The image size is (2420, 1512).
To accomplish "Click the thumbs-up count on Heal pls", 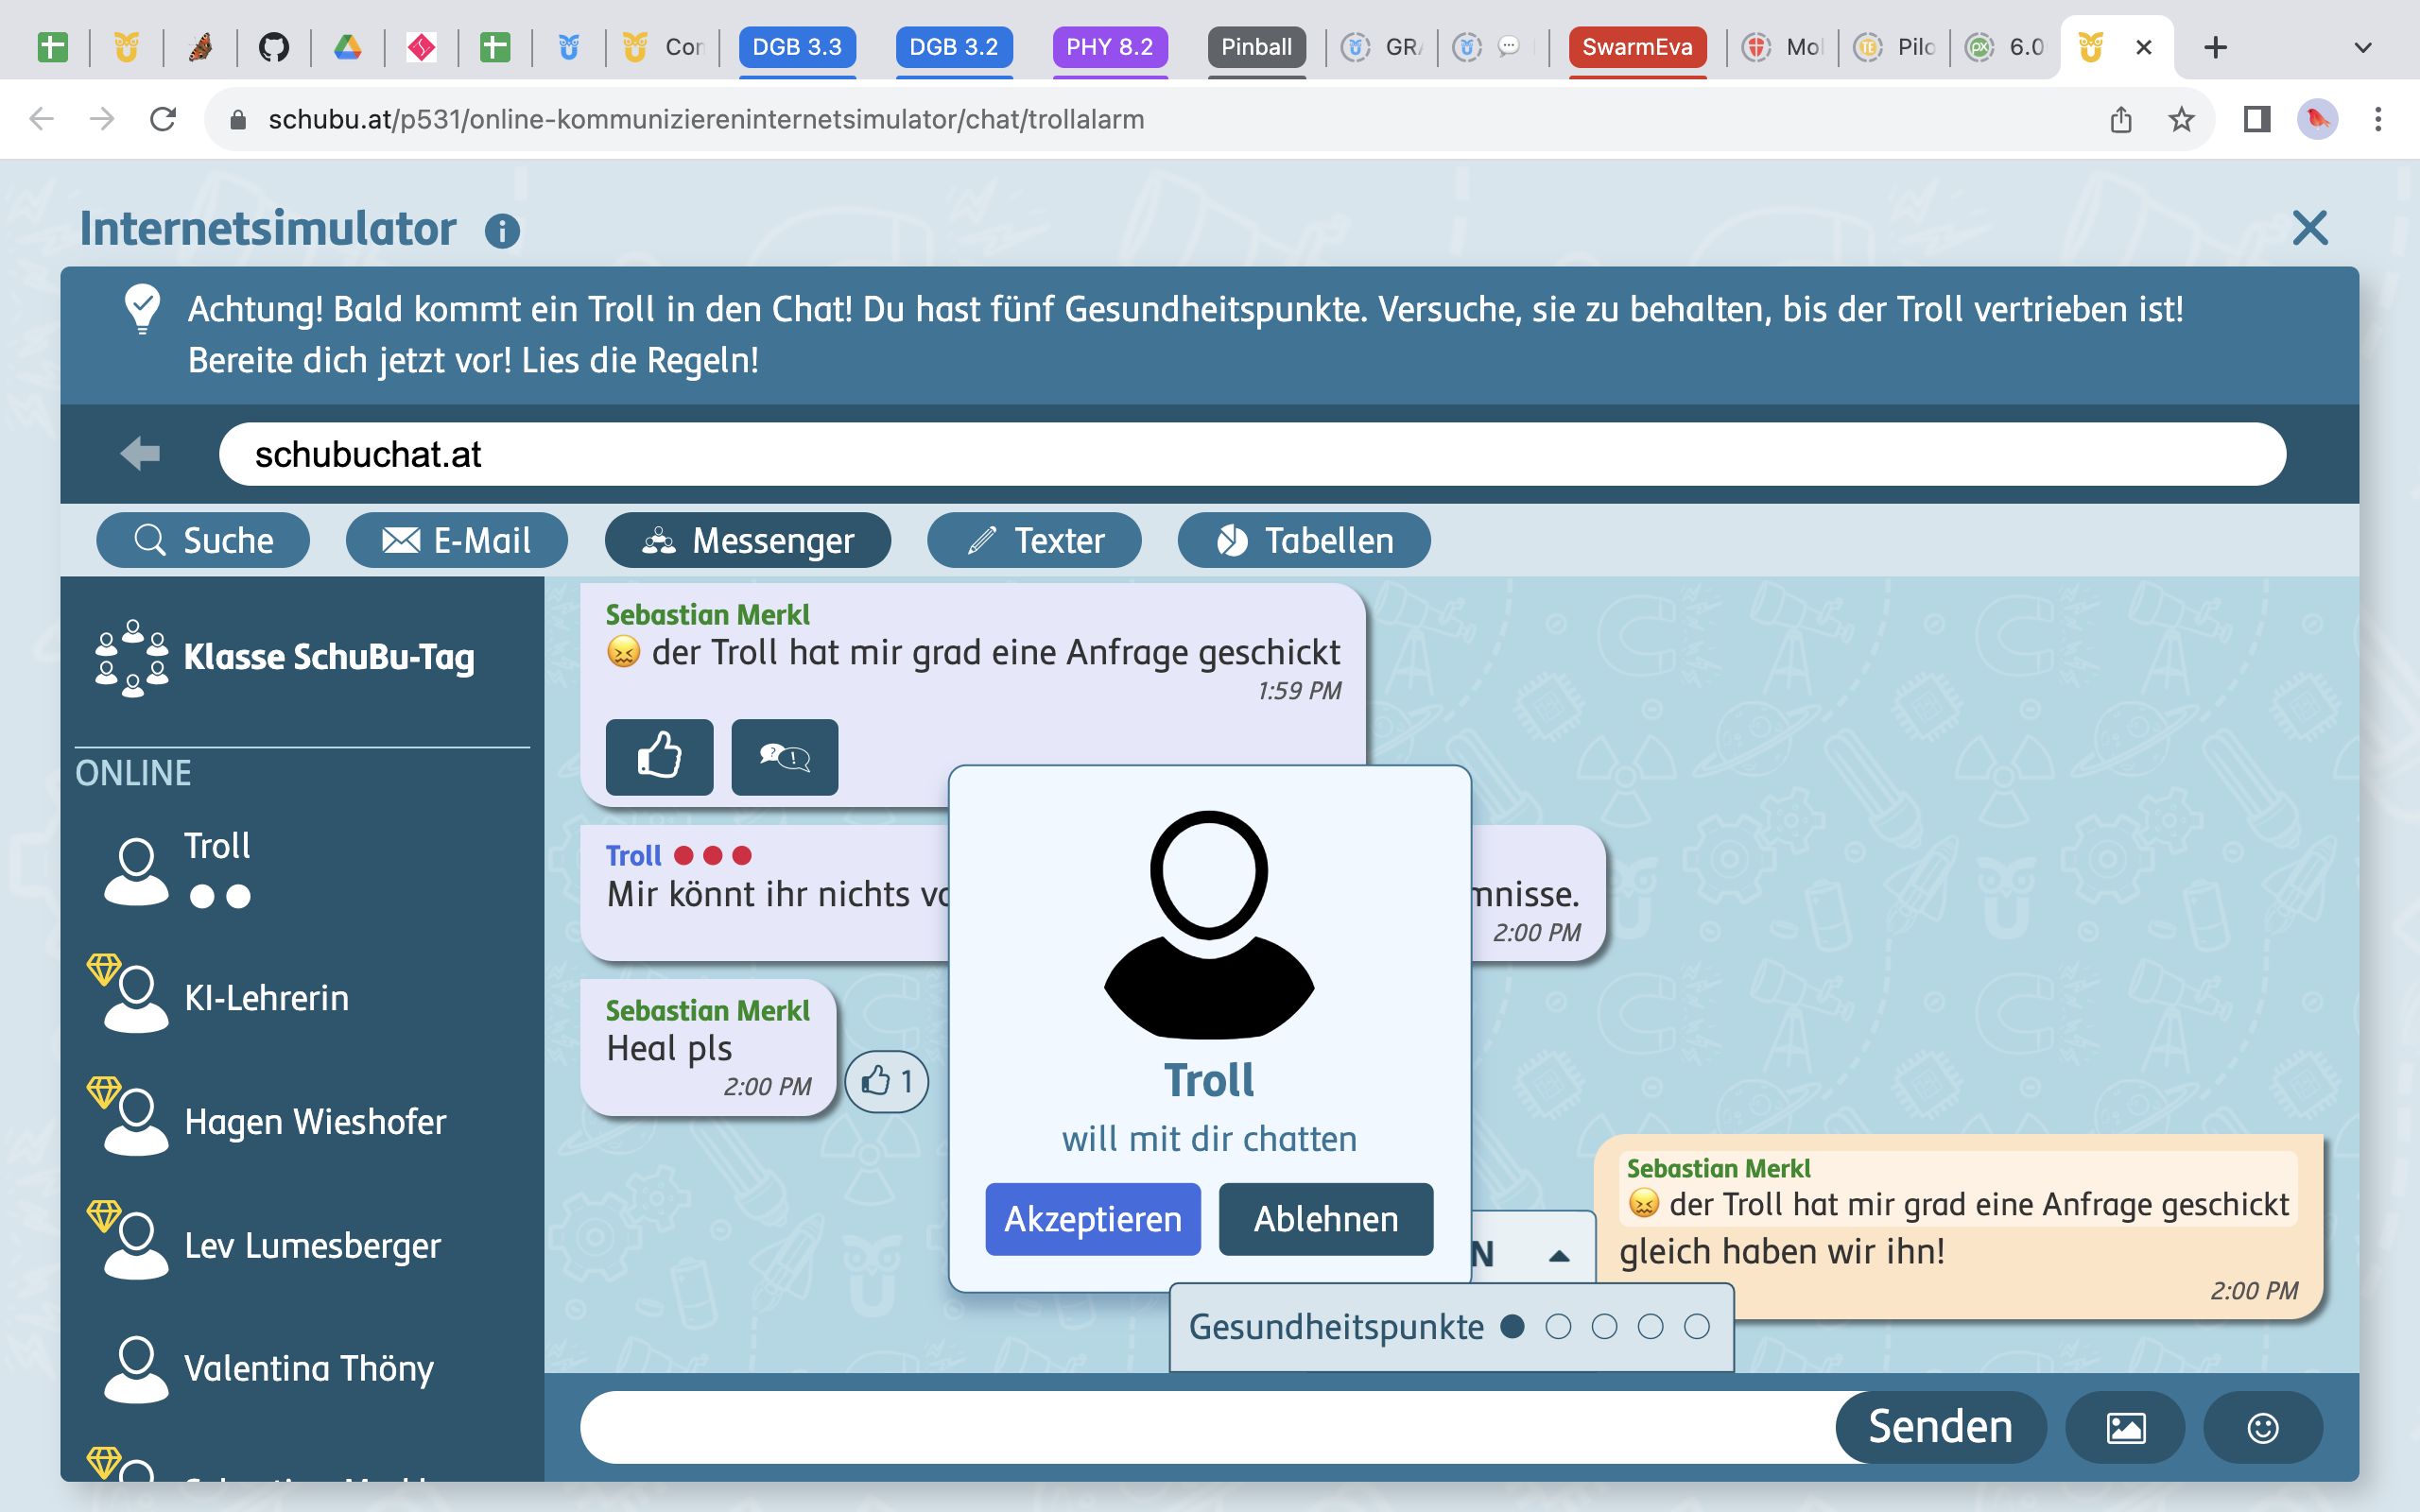I will [887, 1081].
